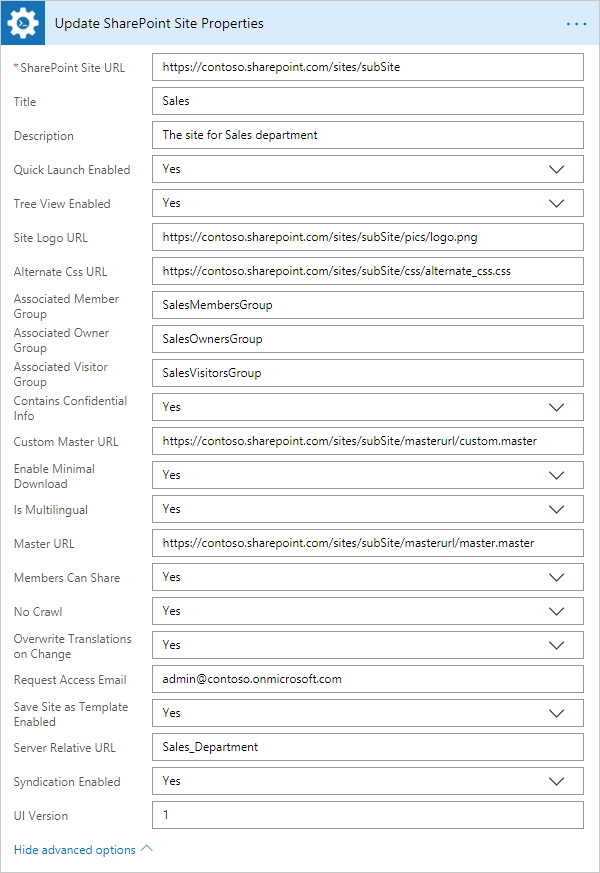Viewport: 600px width, 873px height.
Task: Click the Tree View Enabled label
Action: point(62,204)
